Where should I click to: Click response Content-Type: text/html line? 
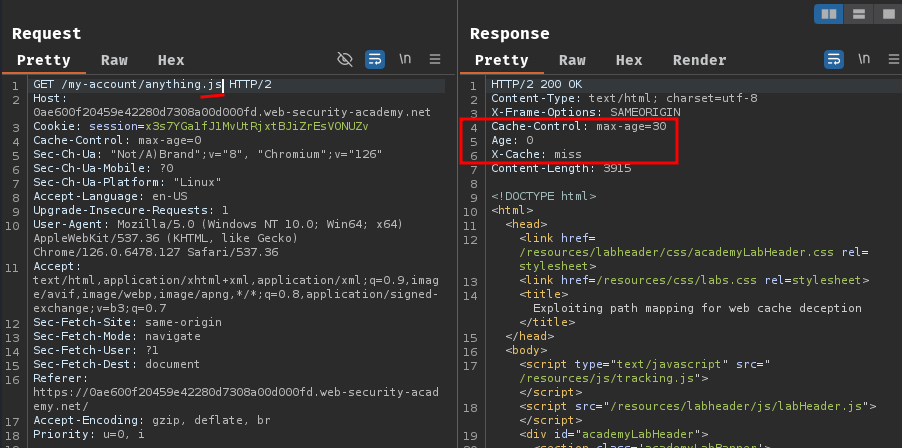[624, 99]
